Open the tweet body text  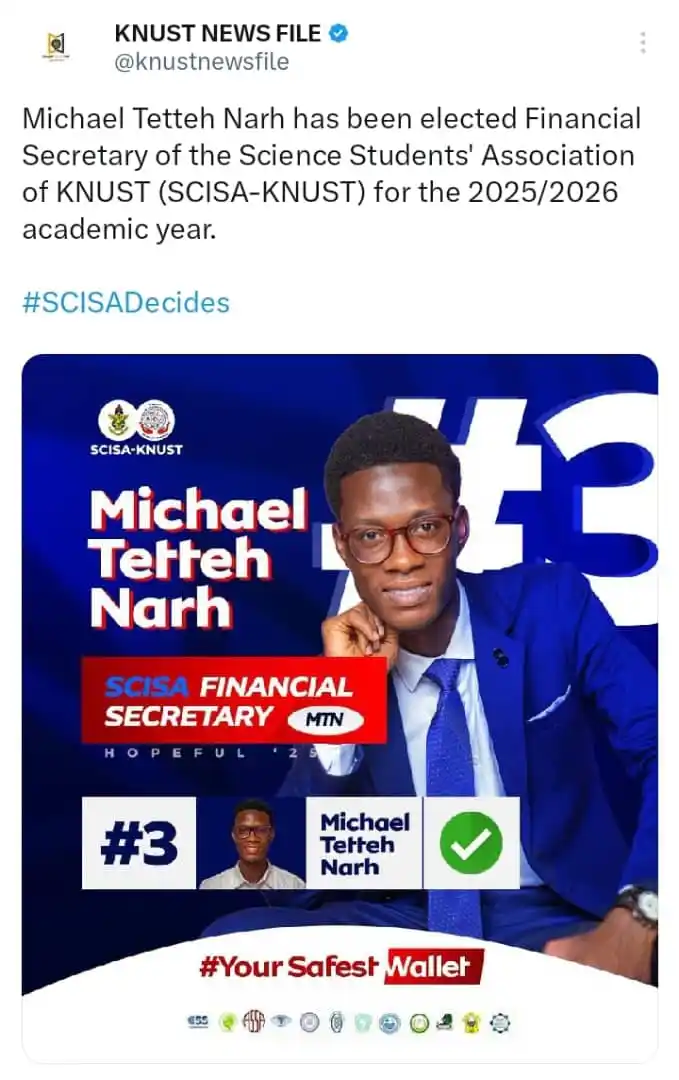pos(332,174)
